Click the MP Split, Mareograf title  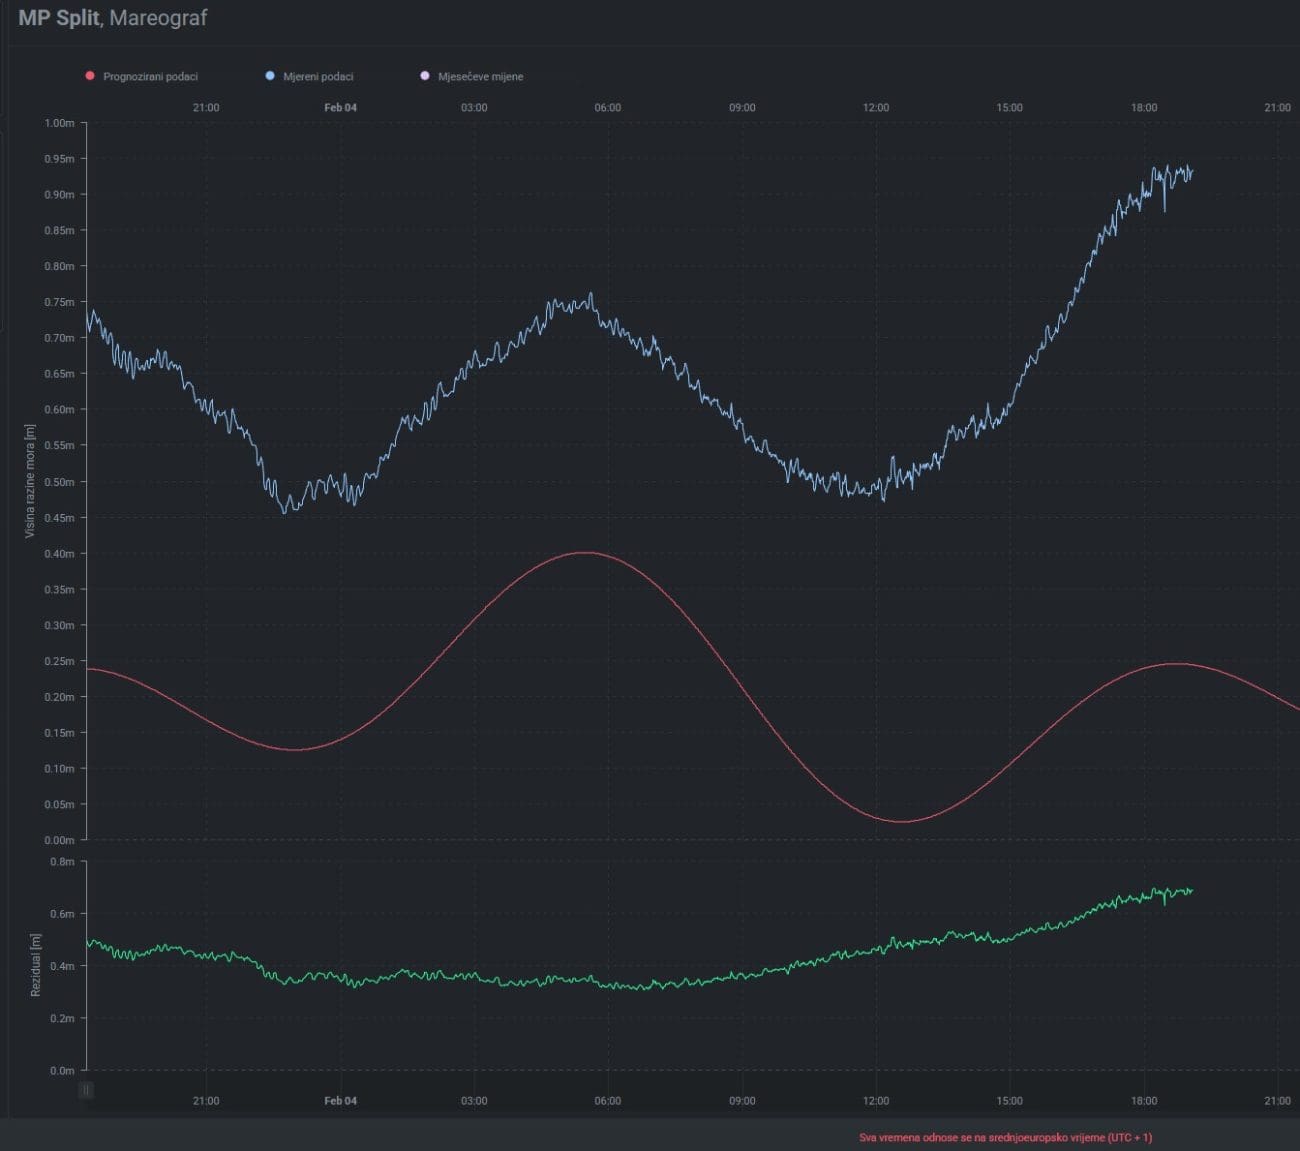pos(113,18)
